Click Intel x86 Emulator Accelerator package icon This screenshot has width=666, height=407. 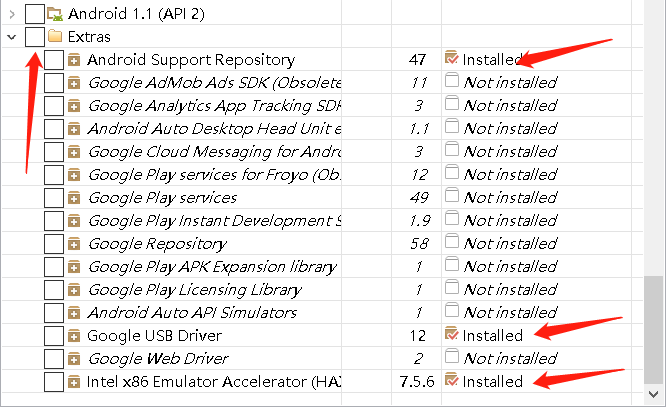coord(74,382)
